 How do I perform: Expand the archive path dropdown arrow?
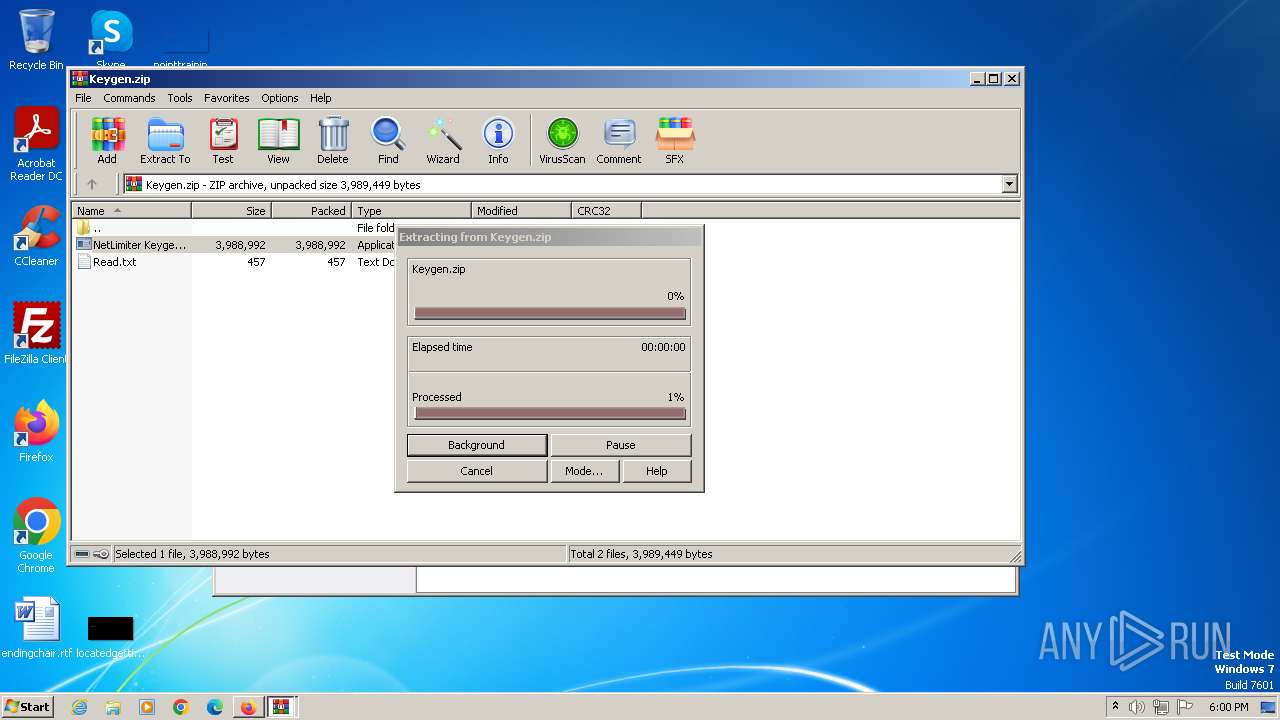point(1009,184)
